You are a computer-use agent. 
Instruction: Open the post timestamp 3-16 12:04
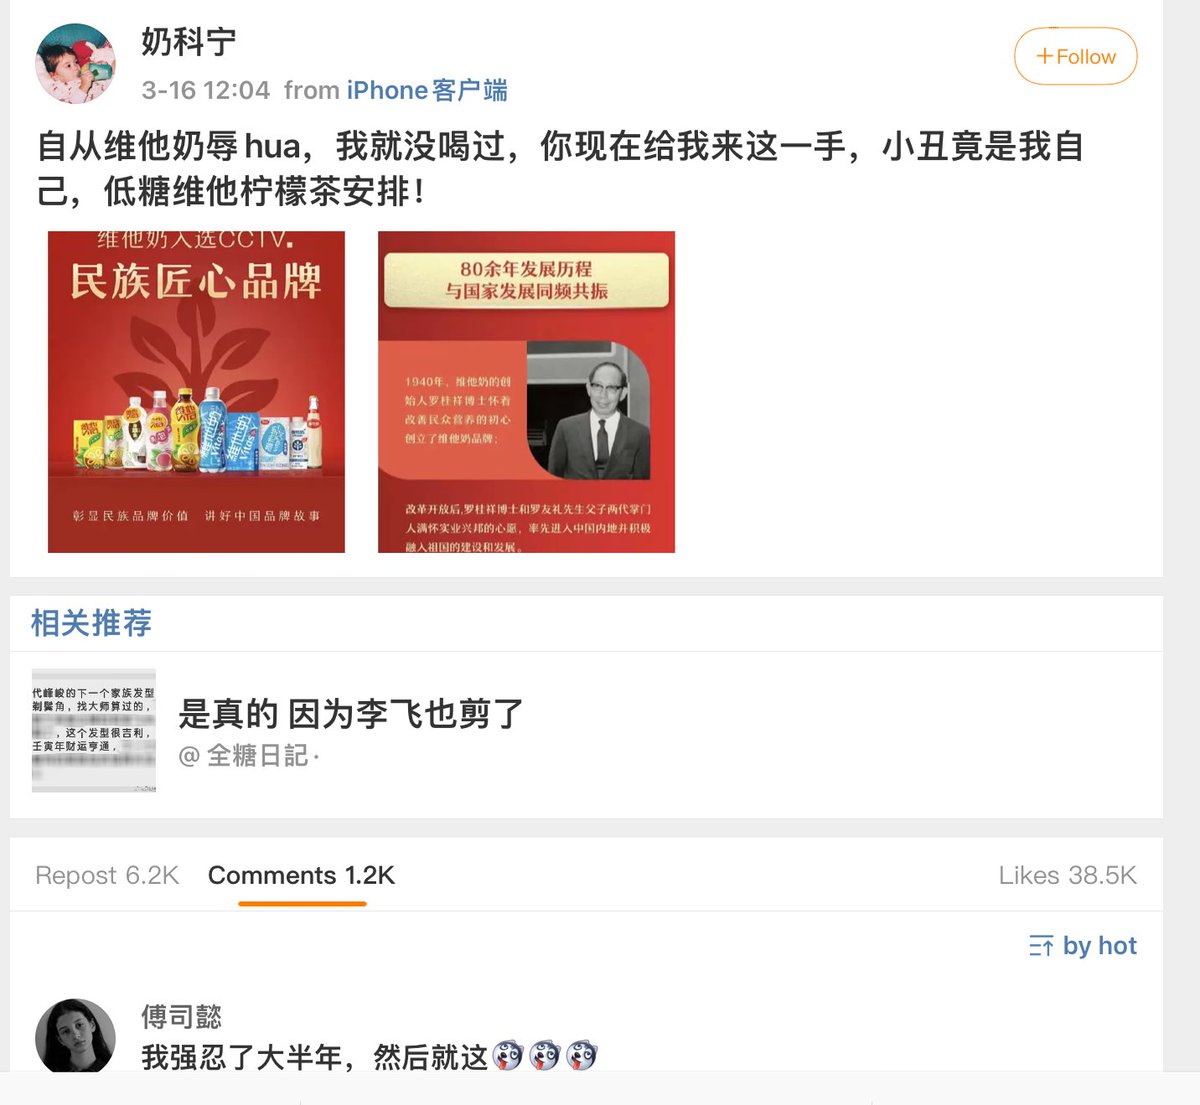pyautogui.click(x=206, y=90)
